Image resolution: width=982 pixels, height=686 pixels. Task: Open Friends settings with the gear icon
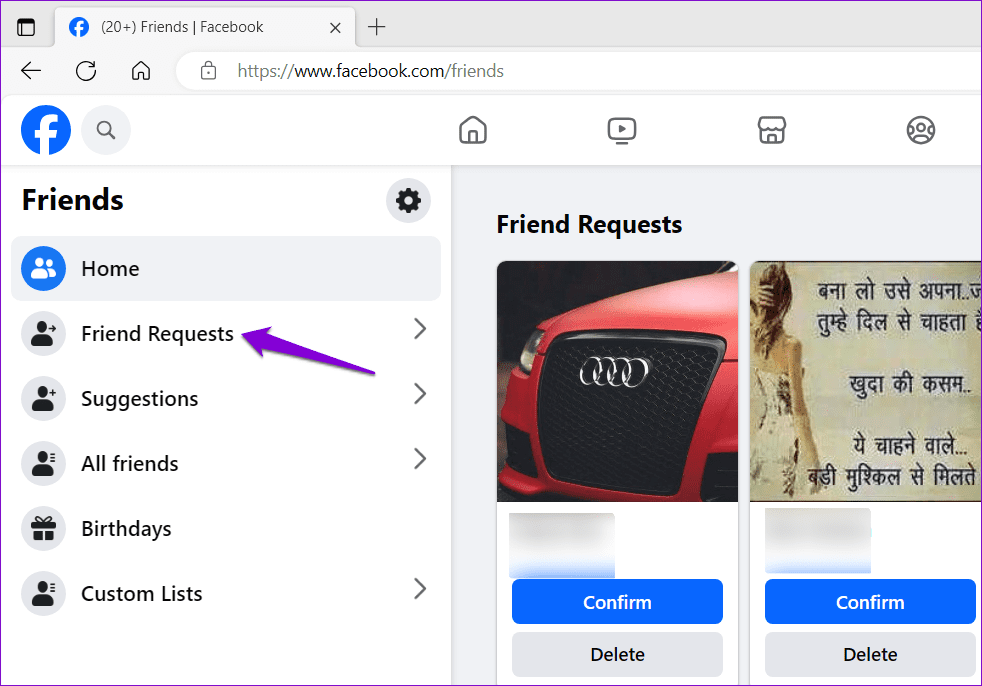pyautogui.click(x=408, y=200)
